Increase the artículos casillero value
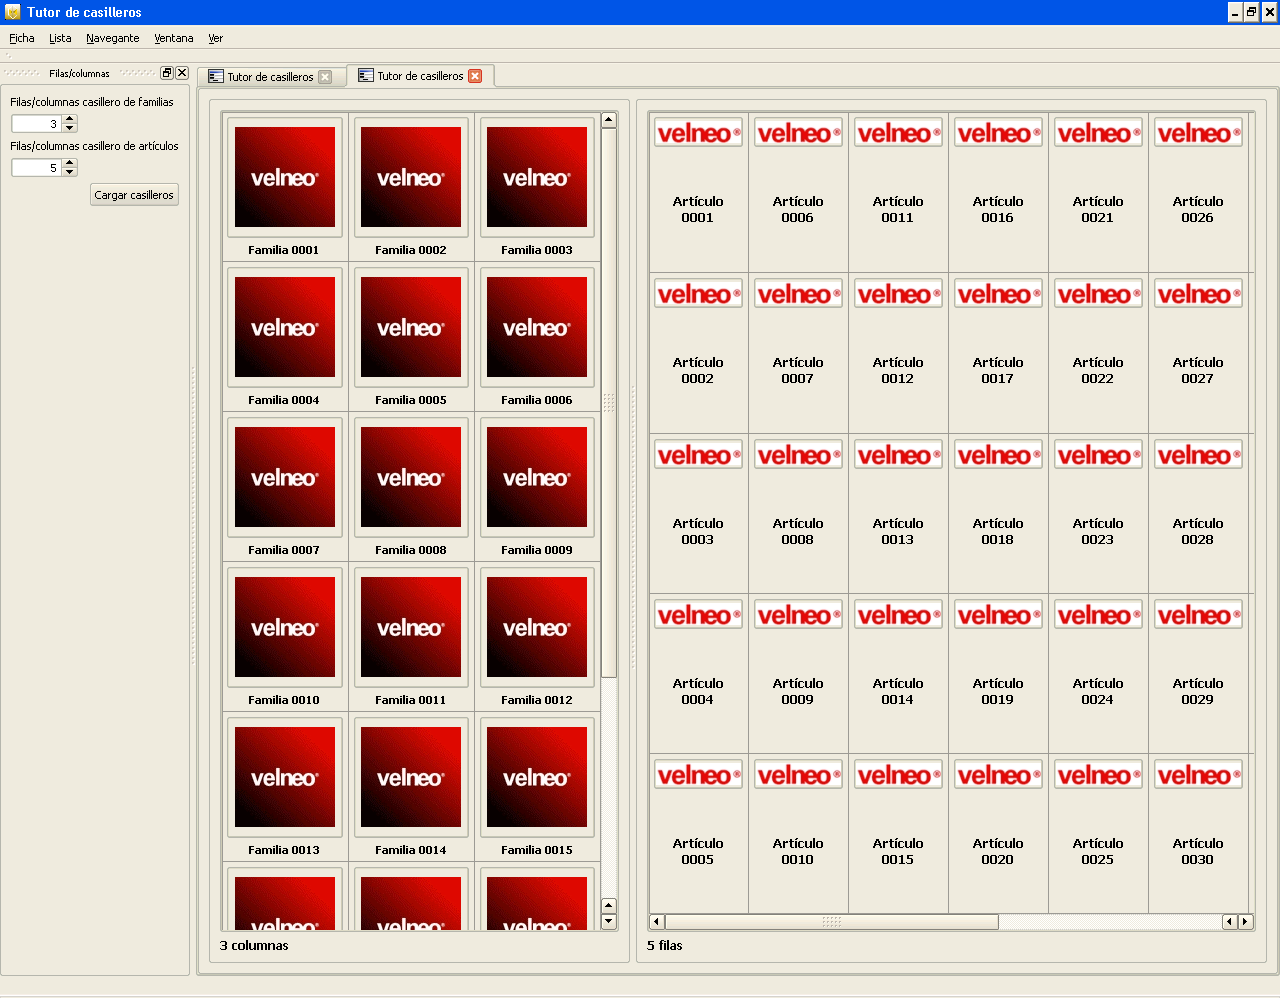 [70, 164]
